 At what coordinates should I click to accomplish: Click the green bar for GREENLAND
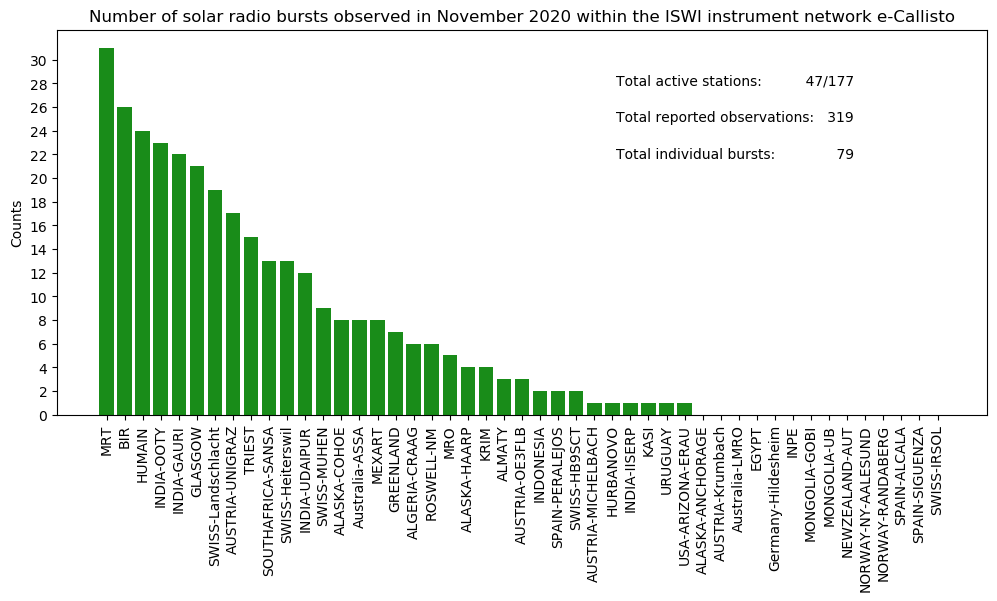pos(395,374)
